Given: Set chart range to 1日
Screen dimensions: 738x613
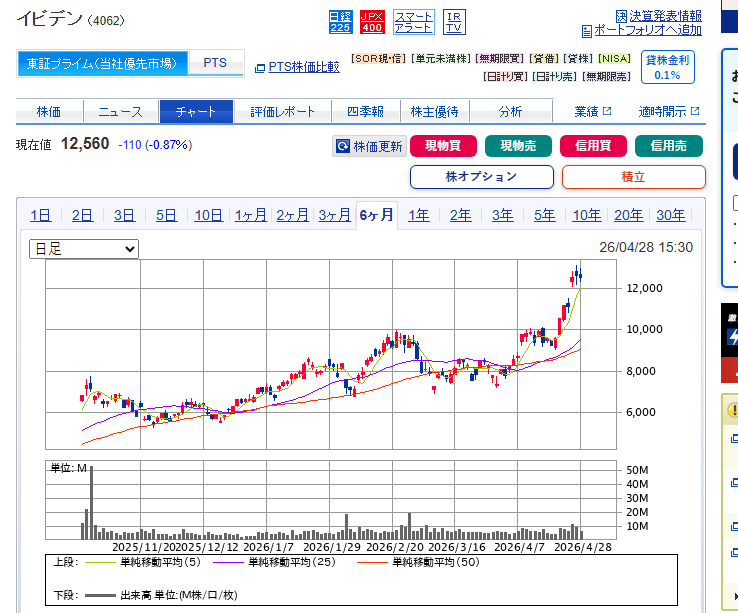Looking at the screenshot, I should [x=40, y=216].
